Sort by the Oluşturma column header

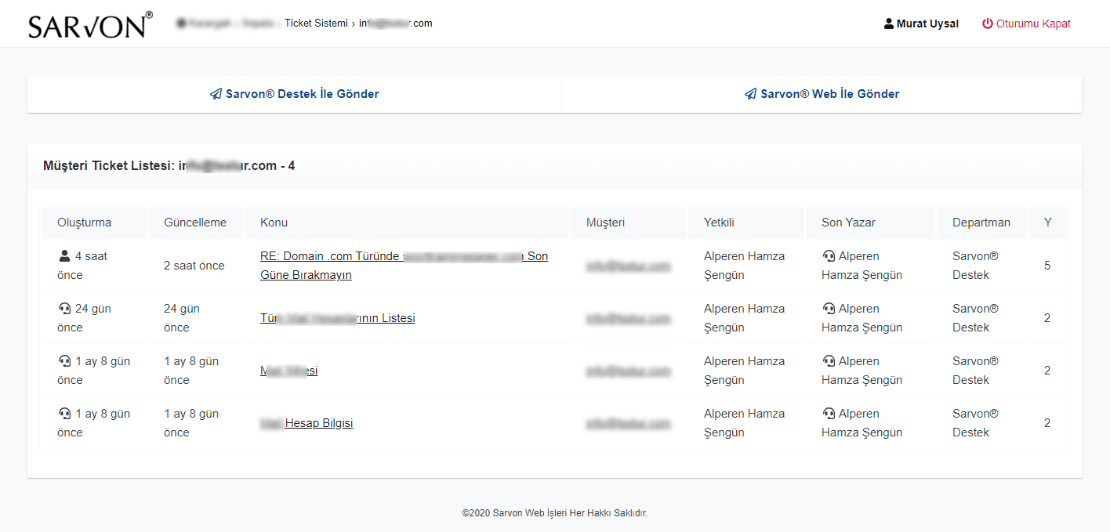pos(84,222)
